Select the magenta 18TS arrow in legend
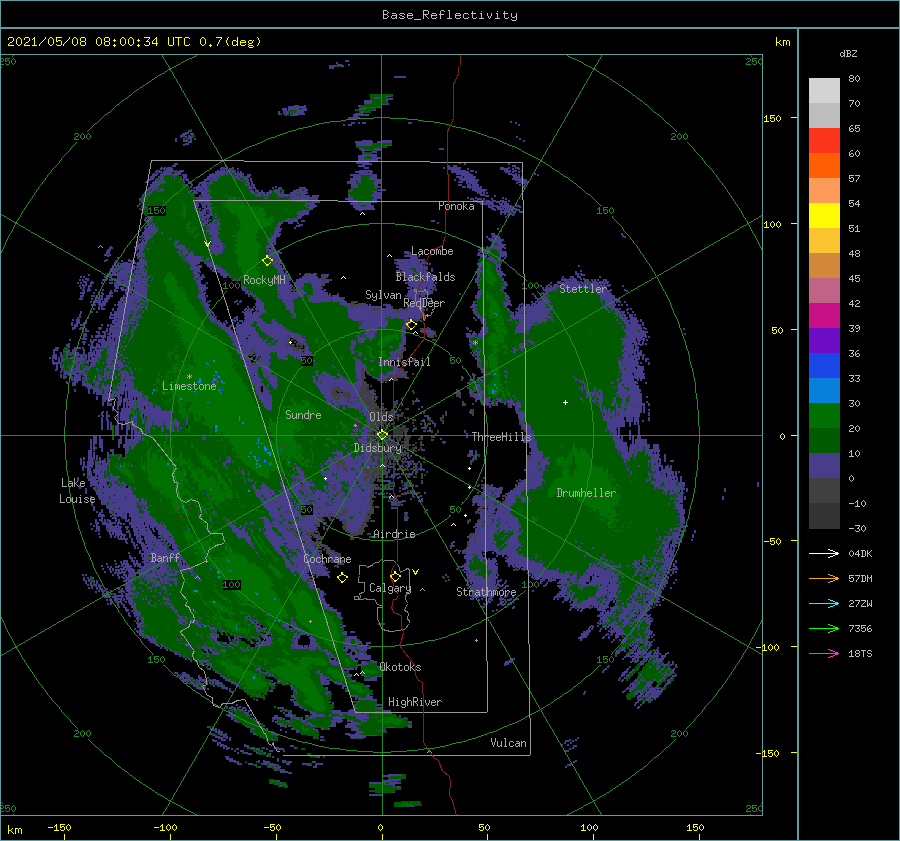The width and height of the screenshot is (900, 841). point(824,653)
